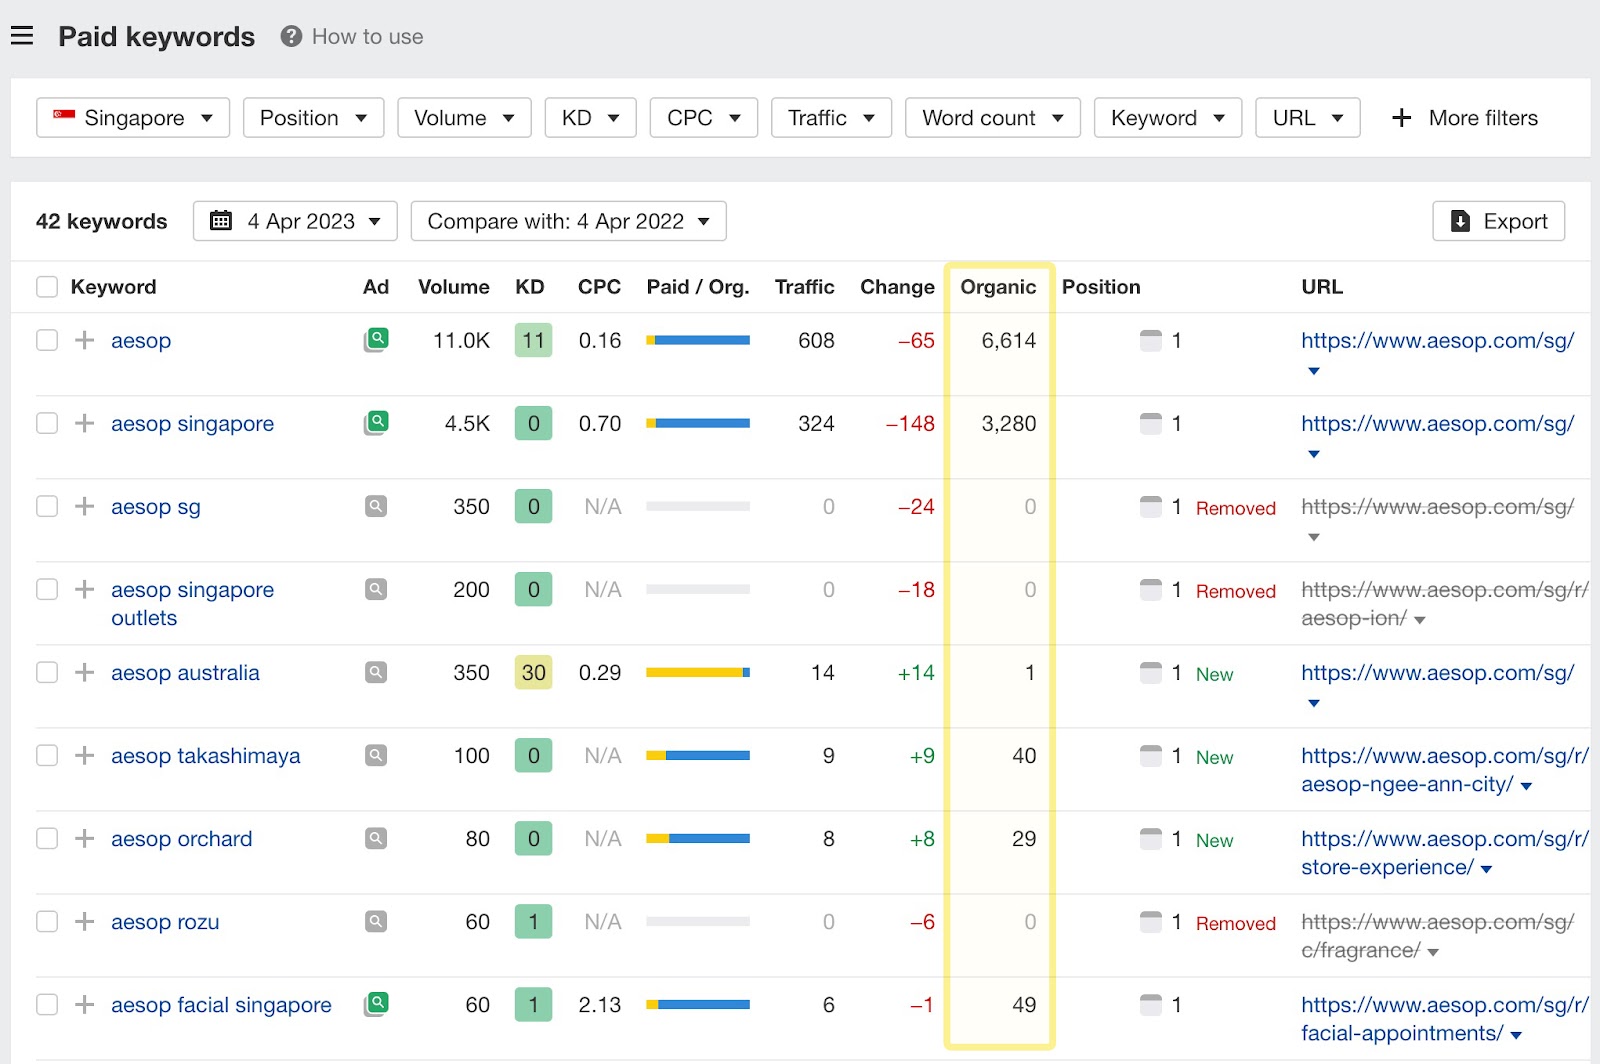Check the checkbox for the "aesop" row
This screenshot has height=1064, width=1600.
click(47, 340)
